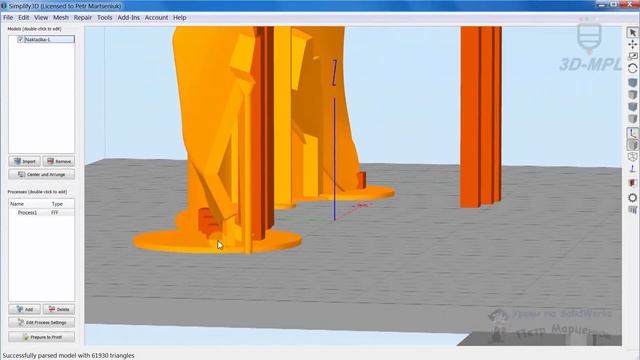Click the blue Z axis line in viewport
Image resolution: width=640 pixels, height=360 pixels.
click(334, 159)
